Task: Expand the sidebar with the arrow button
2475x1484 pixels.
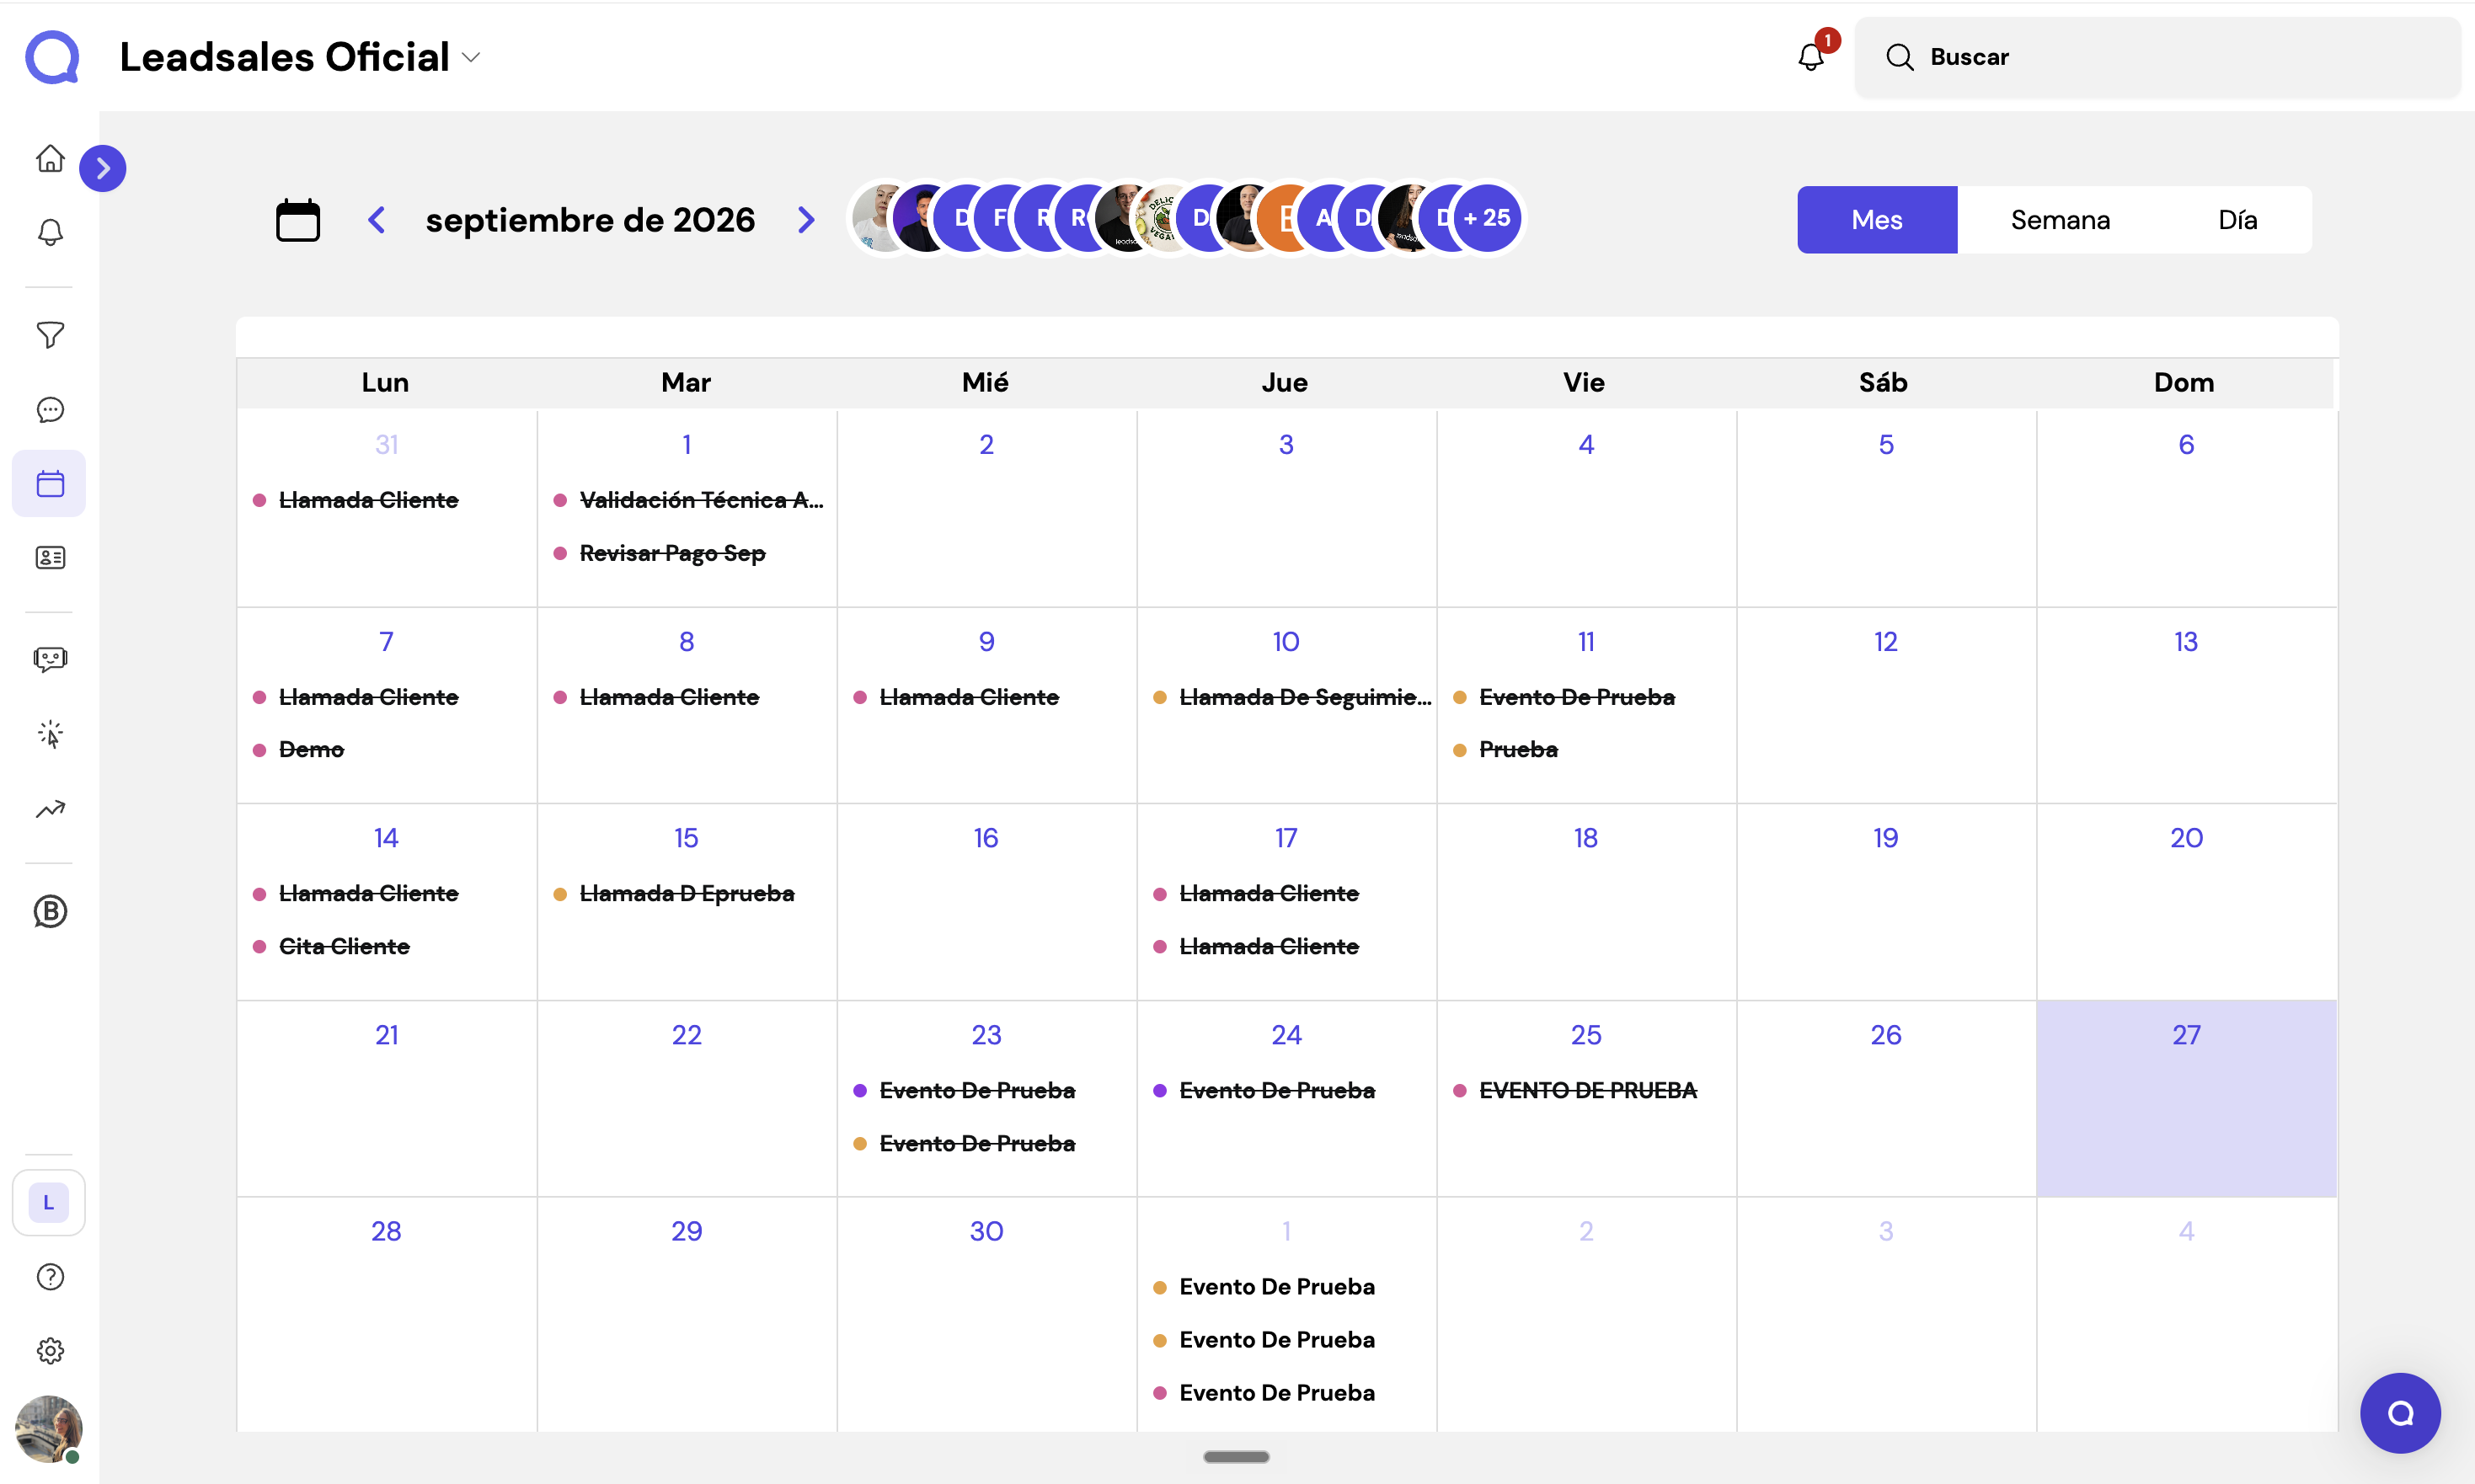Action: [103, 168]
